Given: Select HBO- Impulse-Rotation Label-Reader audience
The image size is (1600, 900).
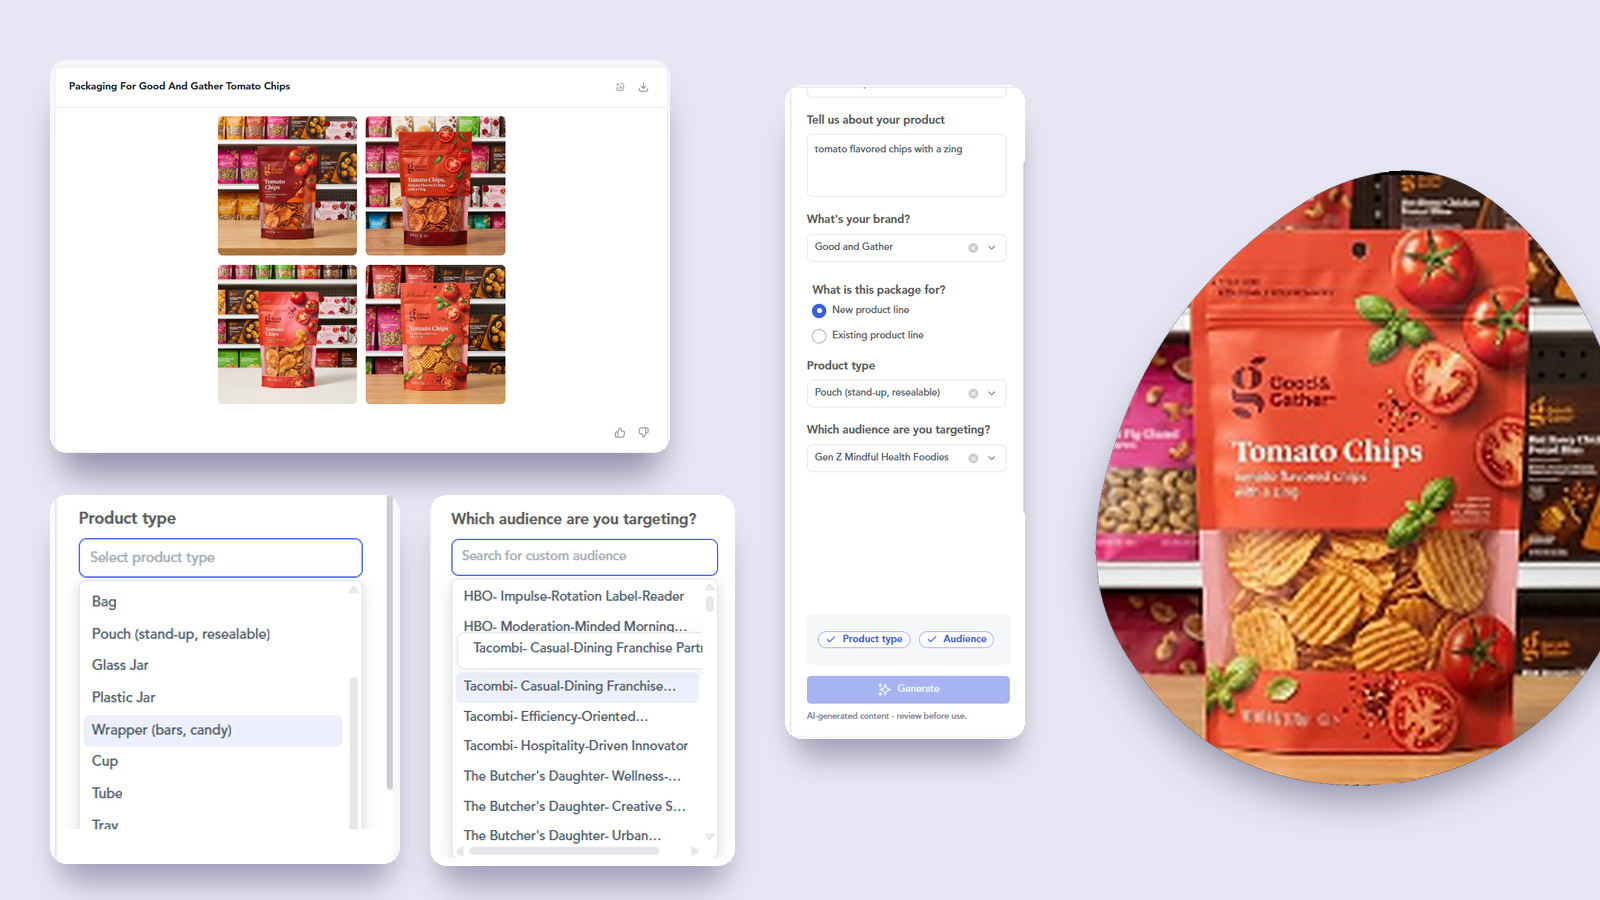Looking at the screenshot, I should click(x=578, y=596).
